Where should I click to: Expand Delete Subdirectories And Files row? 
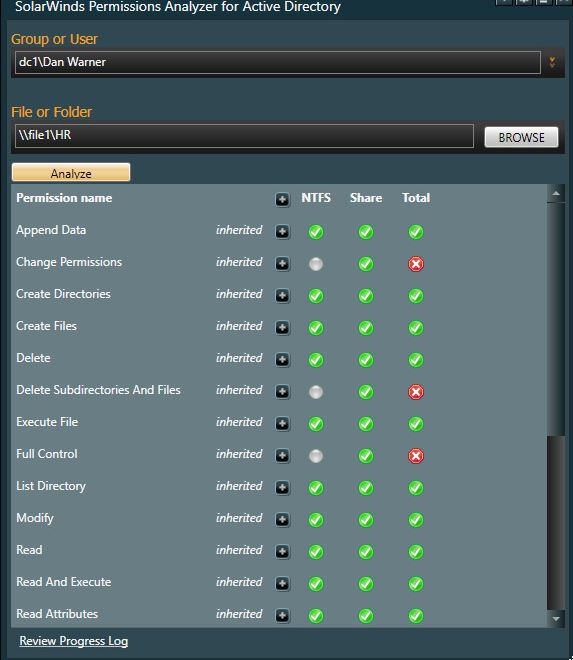tap(283, 391)
